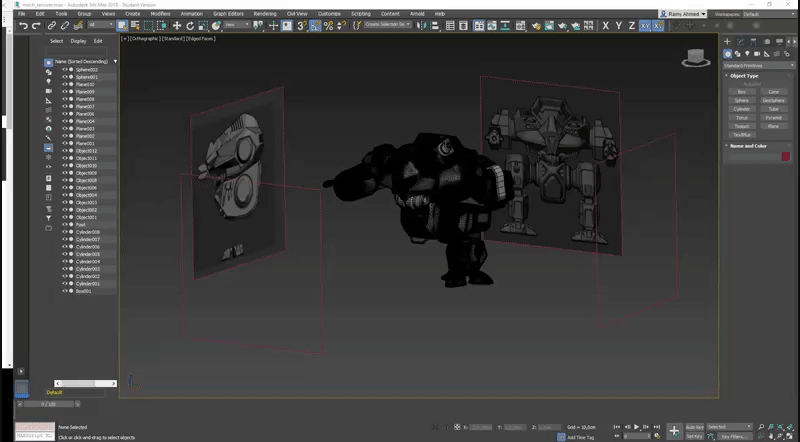This screenshot has height=442, width=800.
Task: Open the Modifiers menu
Action: coord(160,14)
